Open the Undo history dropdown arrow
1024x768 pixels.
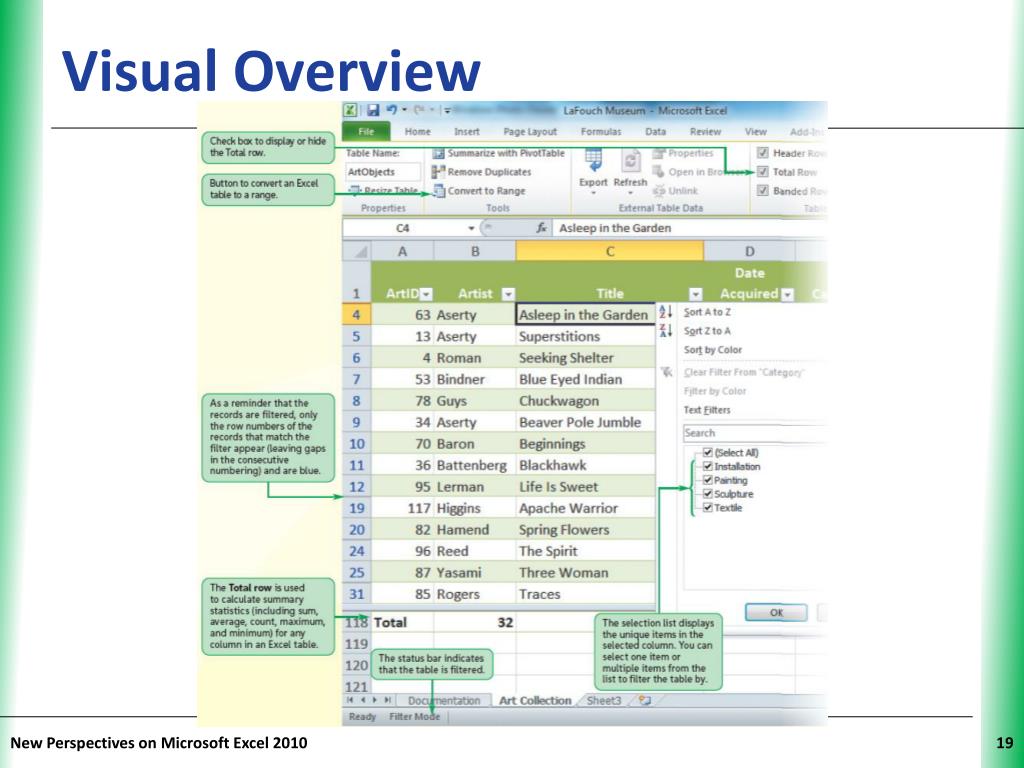pyautogui.click(x=404, y=110)
